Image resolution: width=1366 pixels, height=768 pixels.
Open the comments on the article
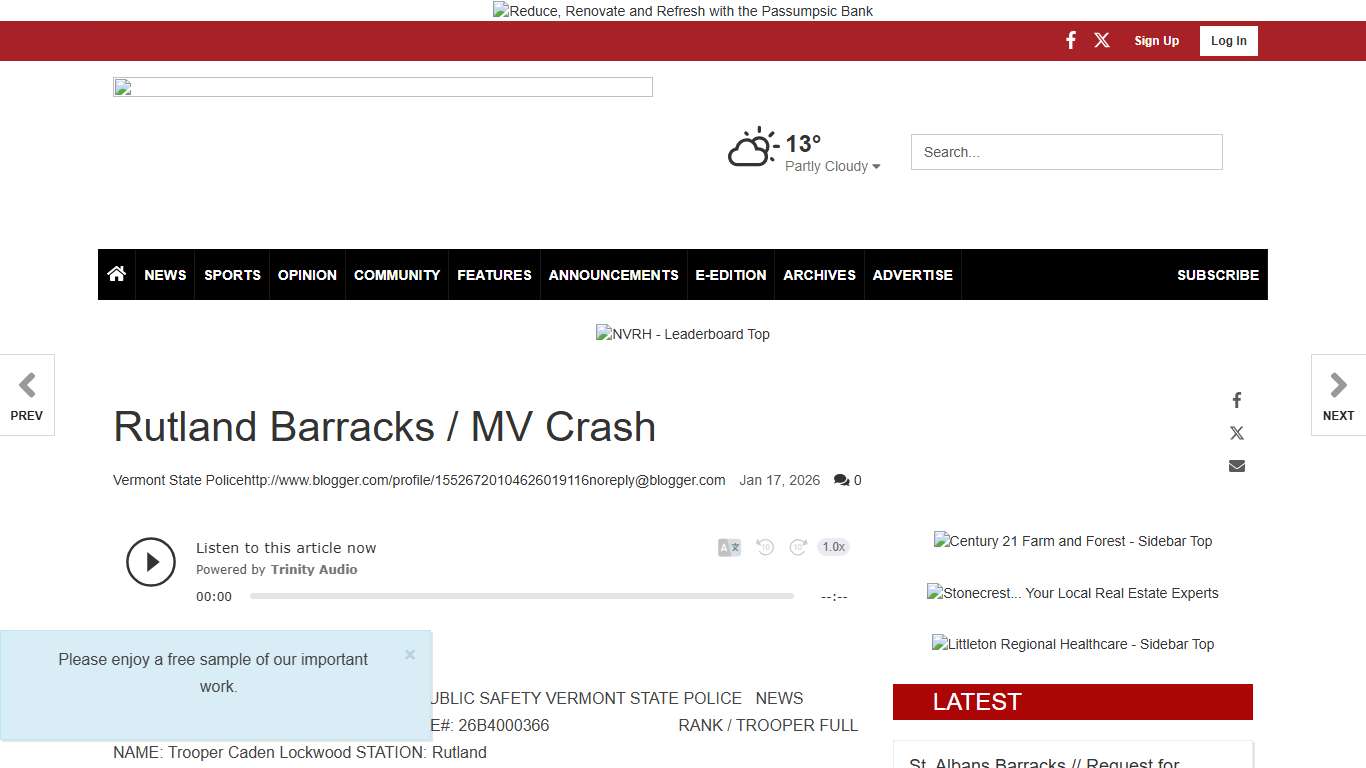click(847, 480)
